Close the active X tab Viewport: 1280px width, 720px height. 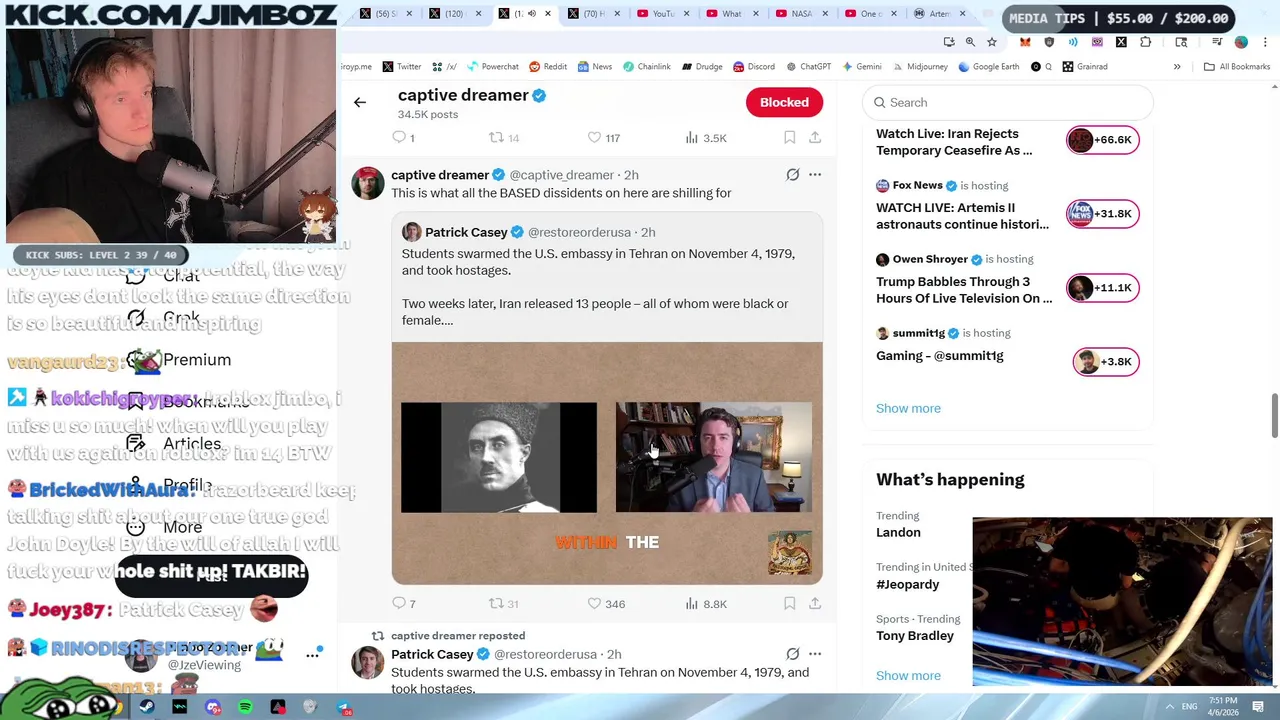point(548,14)
